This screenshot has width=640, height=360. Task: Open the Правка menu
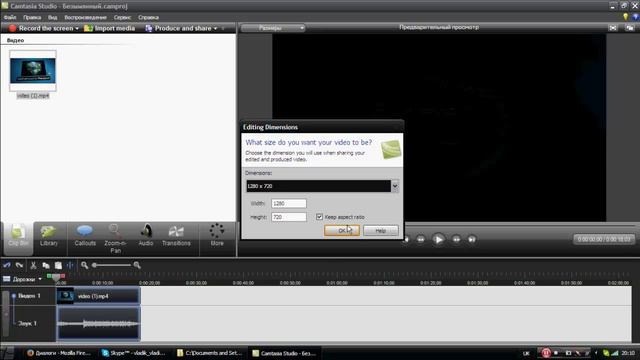[x=32, y=17]
